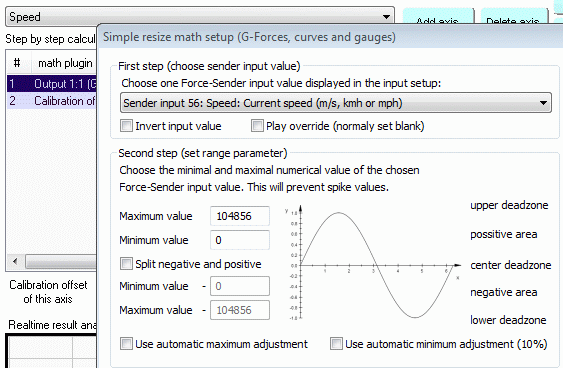Check Use automatic minimum adjustment (10%)
This screenshot has width=563, height=368.
(336, 344)
